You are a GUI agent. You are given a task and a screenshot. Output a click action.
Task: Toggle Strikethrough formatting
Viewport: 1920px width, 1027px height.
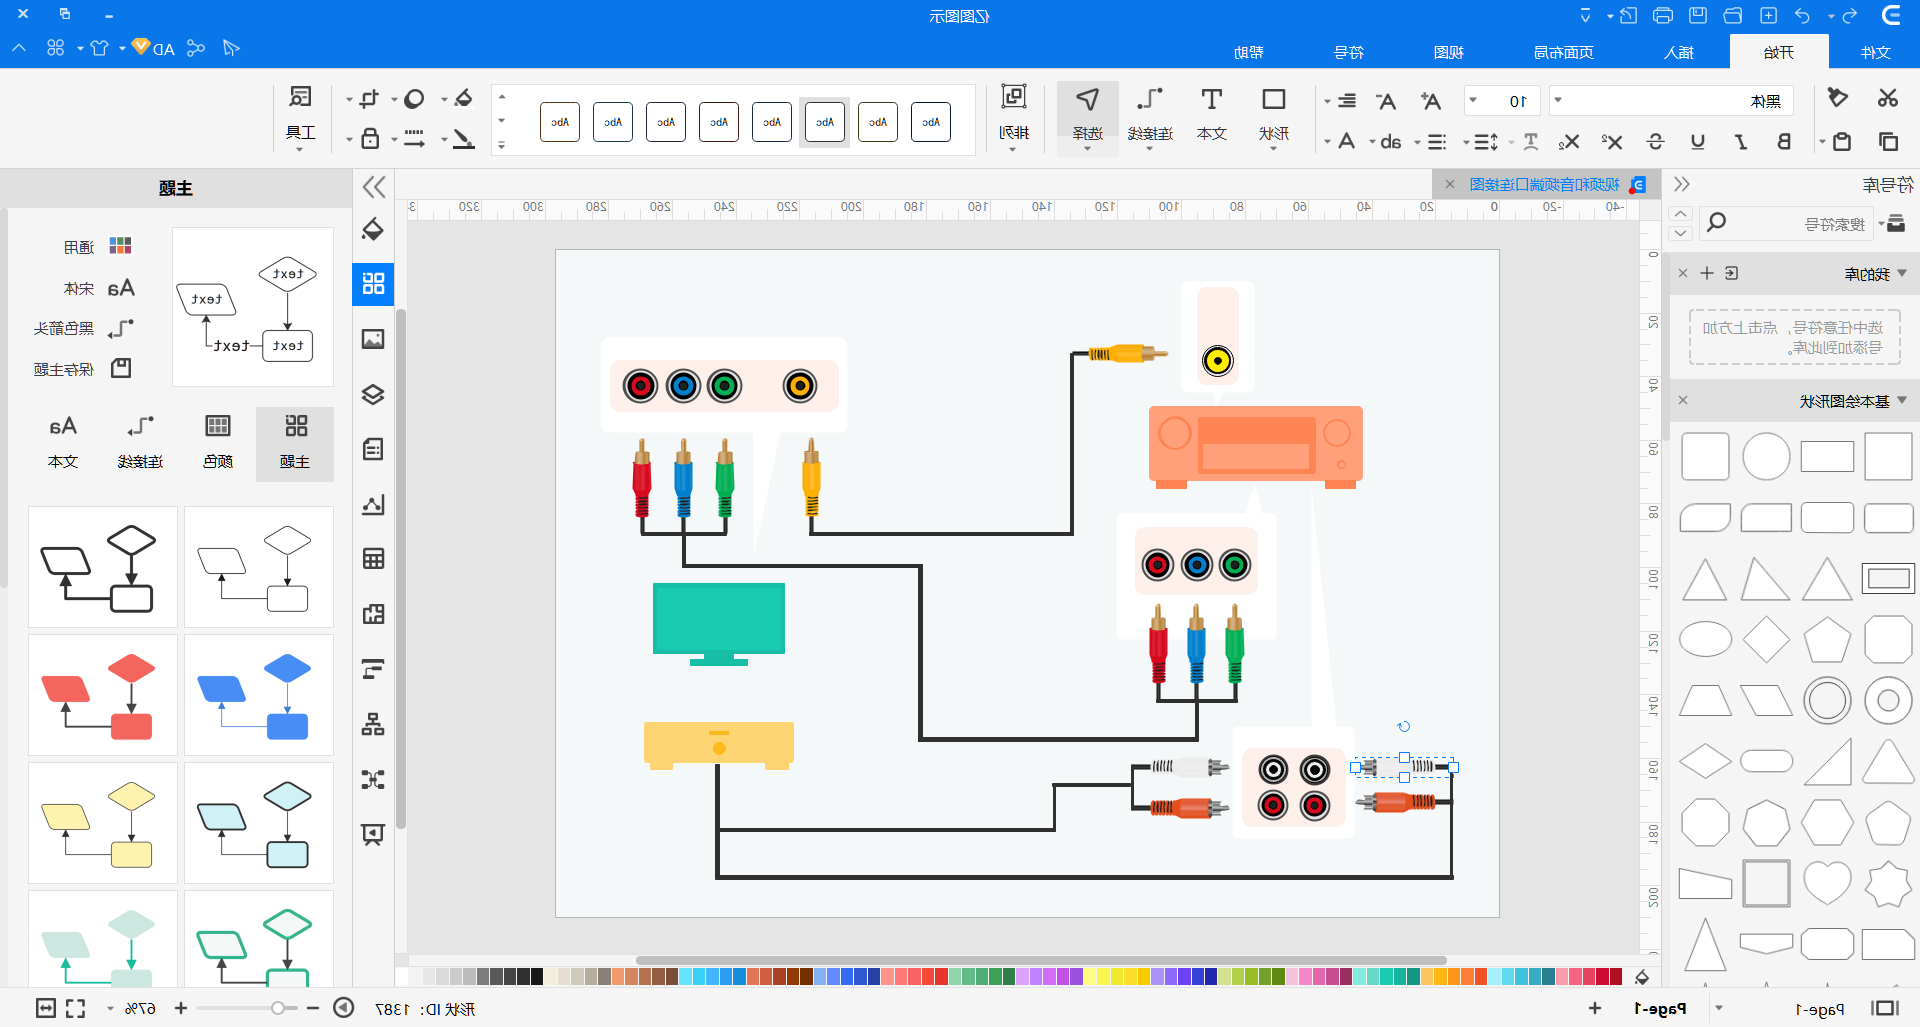1655,142
